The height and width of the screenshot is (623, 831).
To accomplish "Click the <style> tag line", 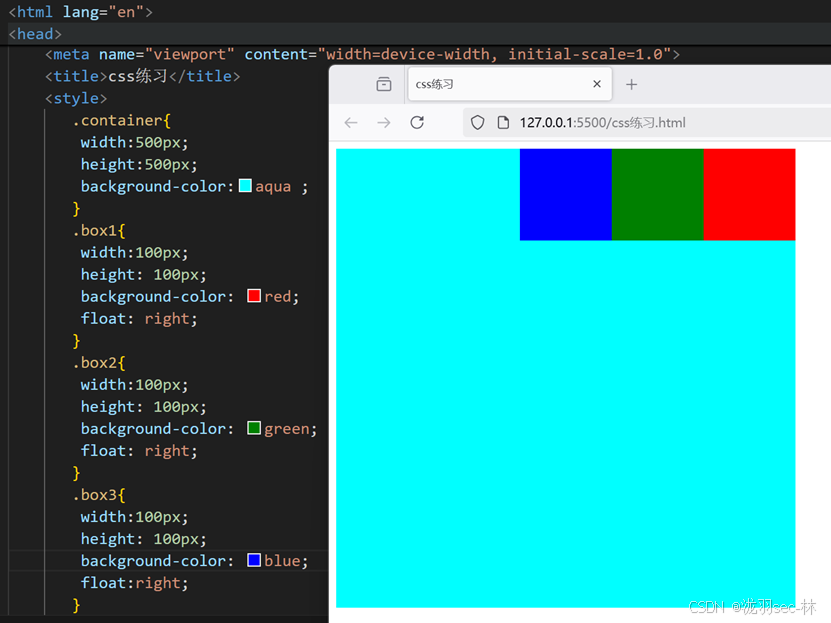I will (x=76, y=98).
